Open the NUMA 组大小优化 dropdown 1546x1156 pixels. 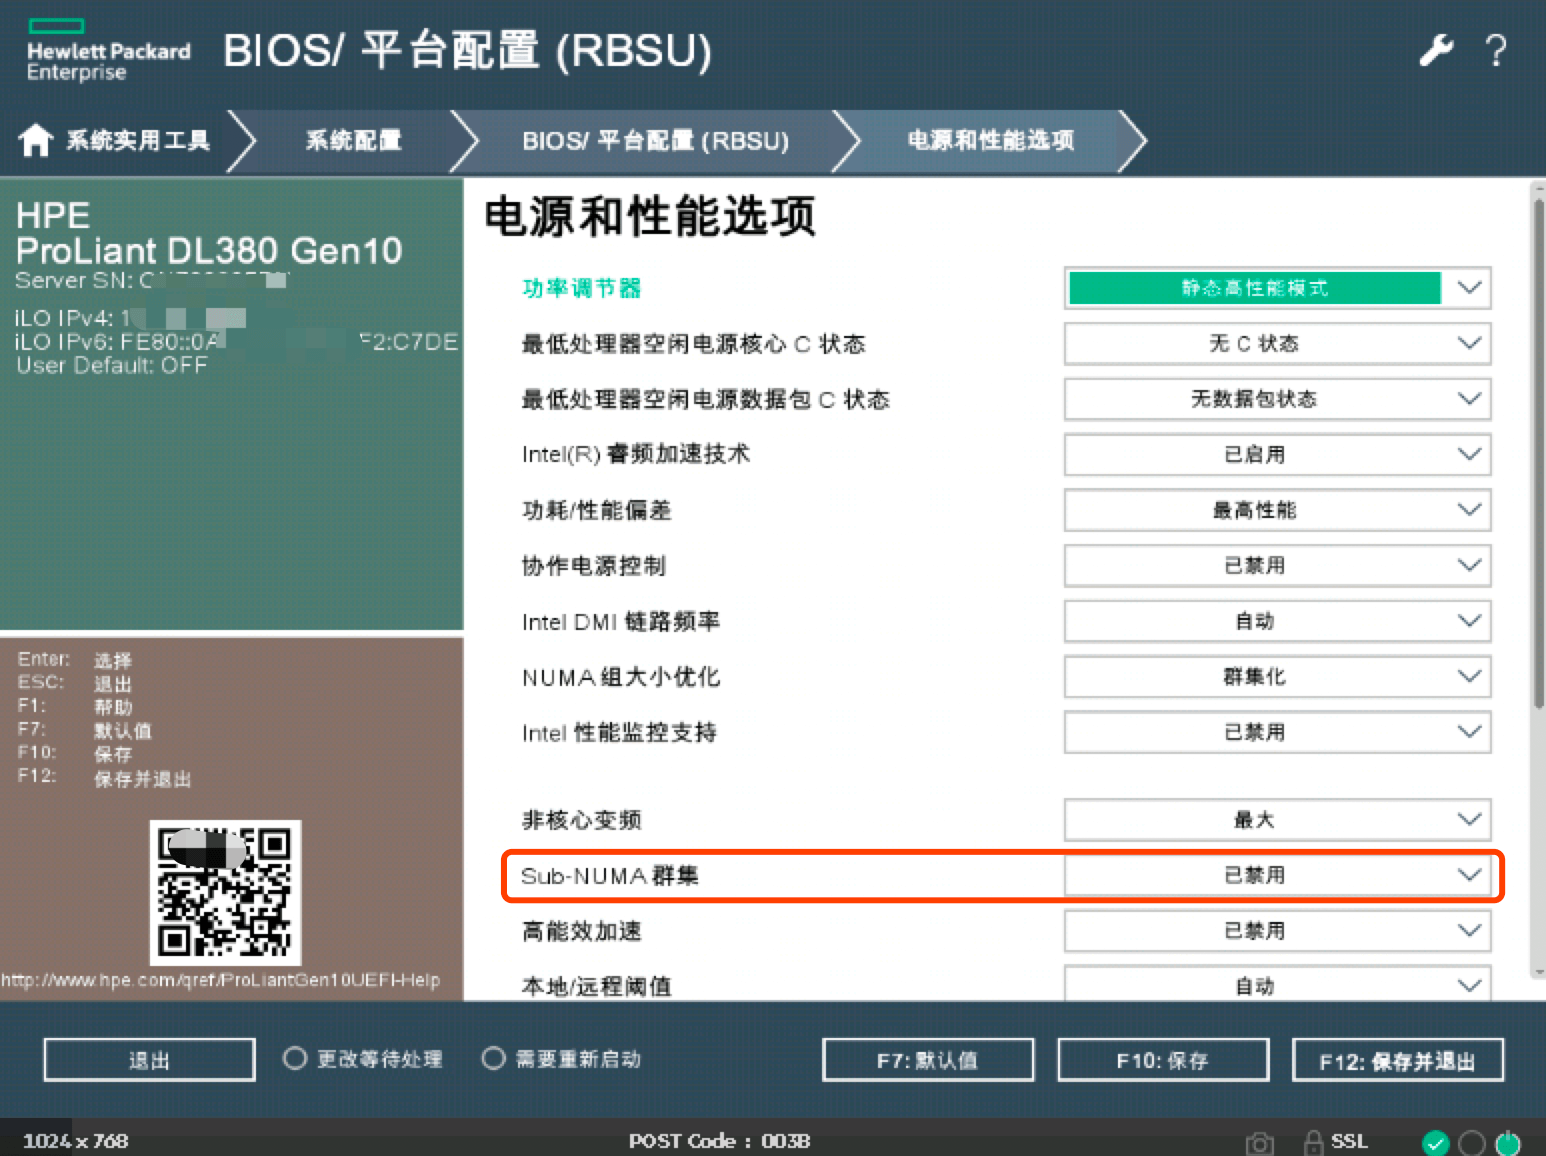(x=1277, y=676)
